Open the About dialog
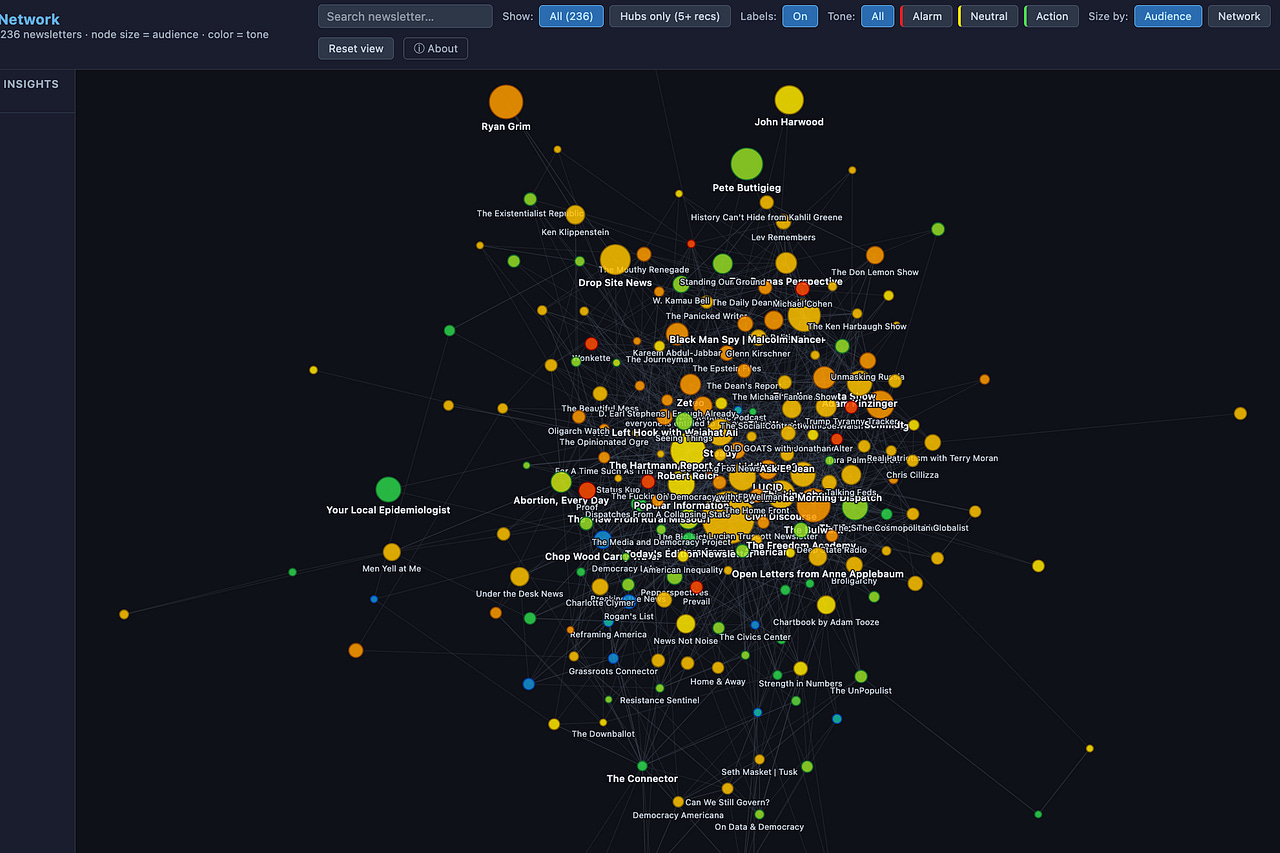The height and width of the screenshot is (853, 1280). [435, 48]
